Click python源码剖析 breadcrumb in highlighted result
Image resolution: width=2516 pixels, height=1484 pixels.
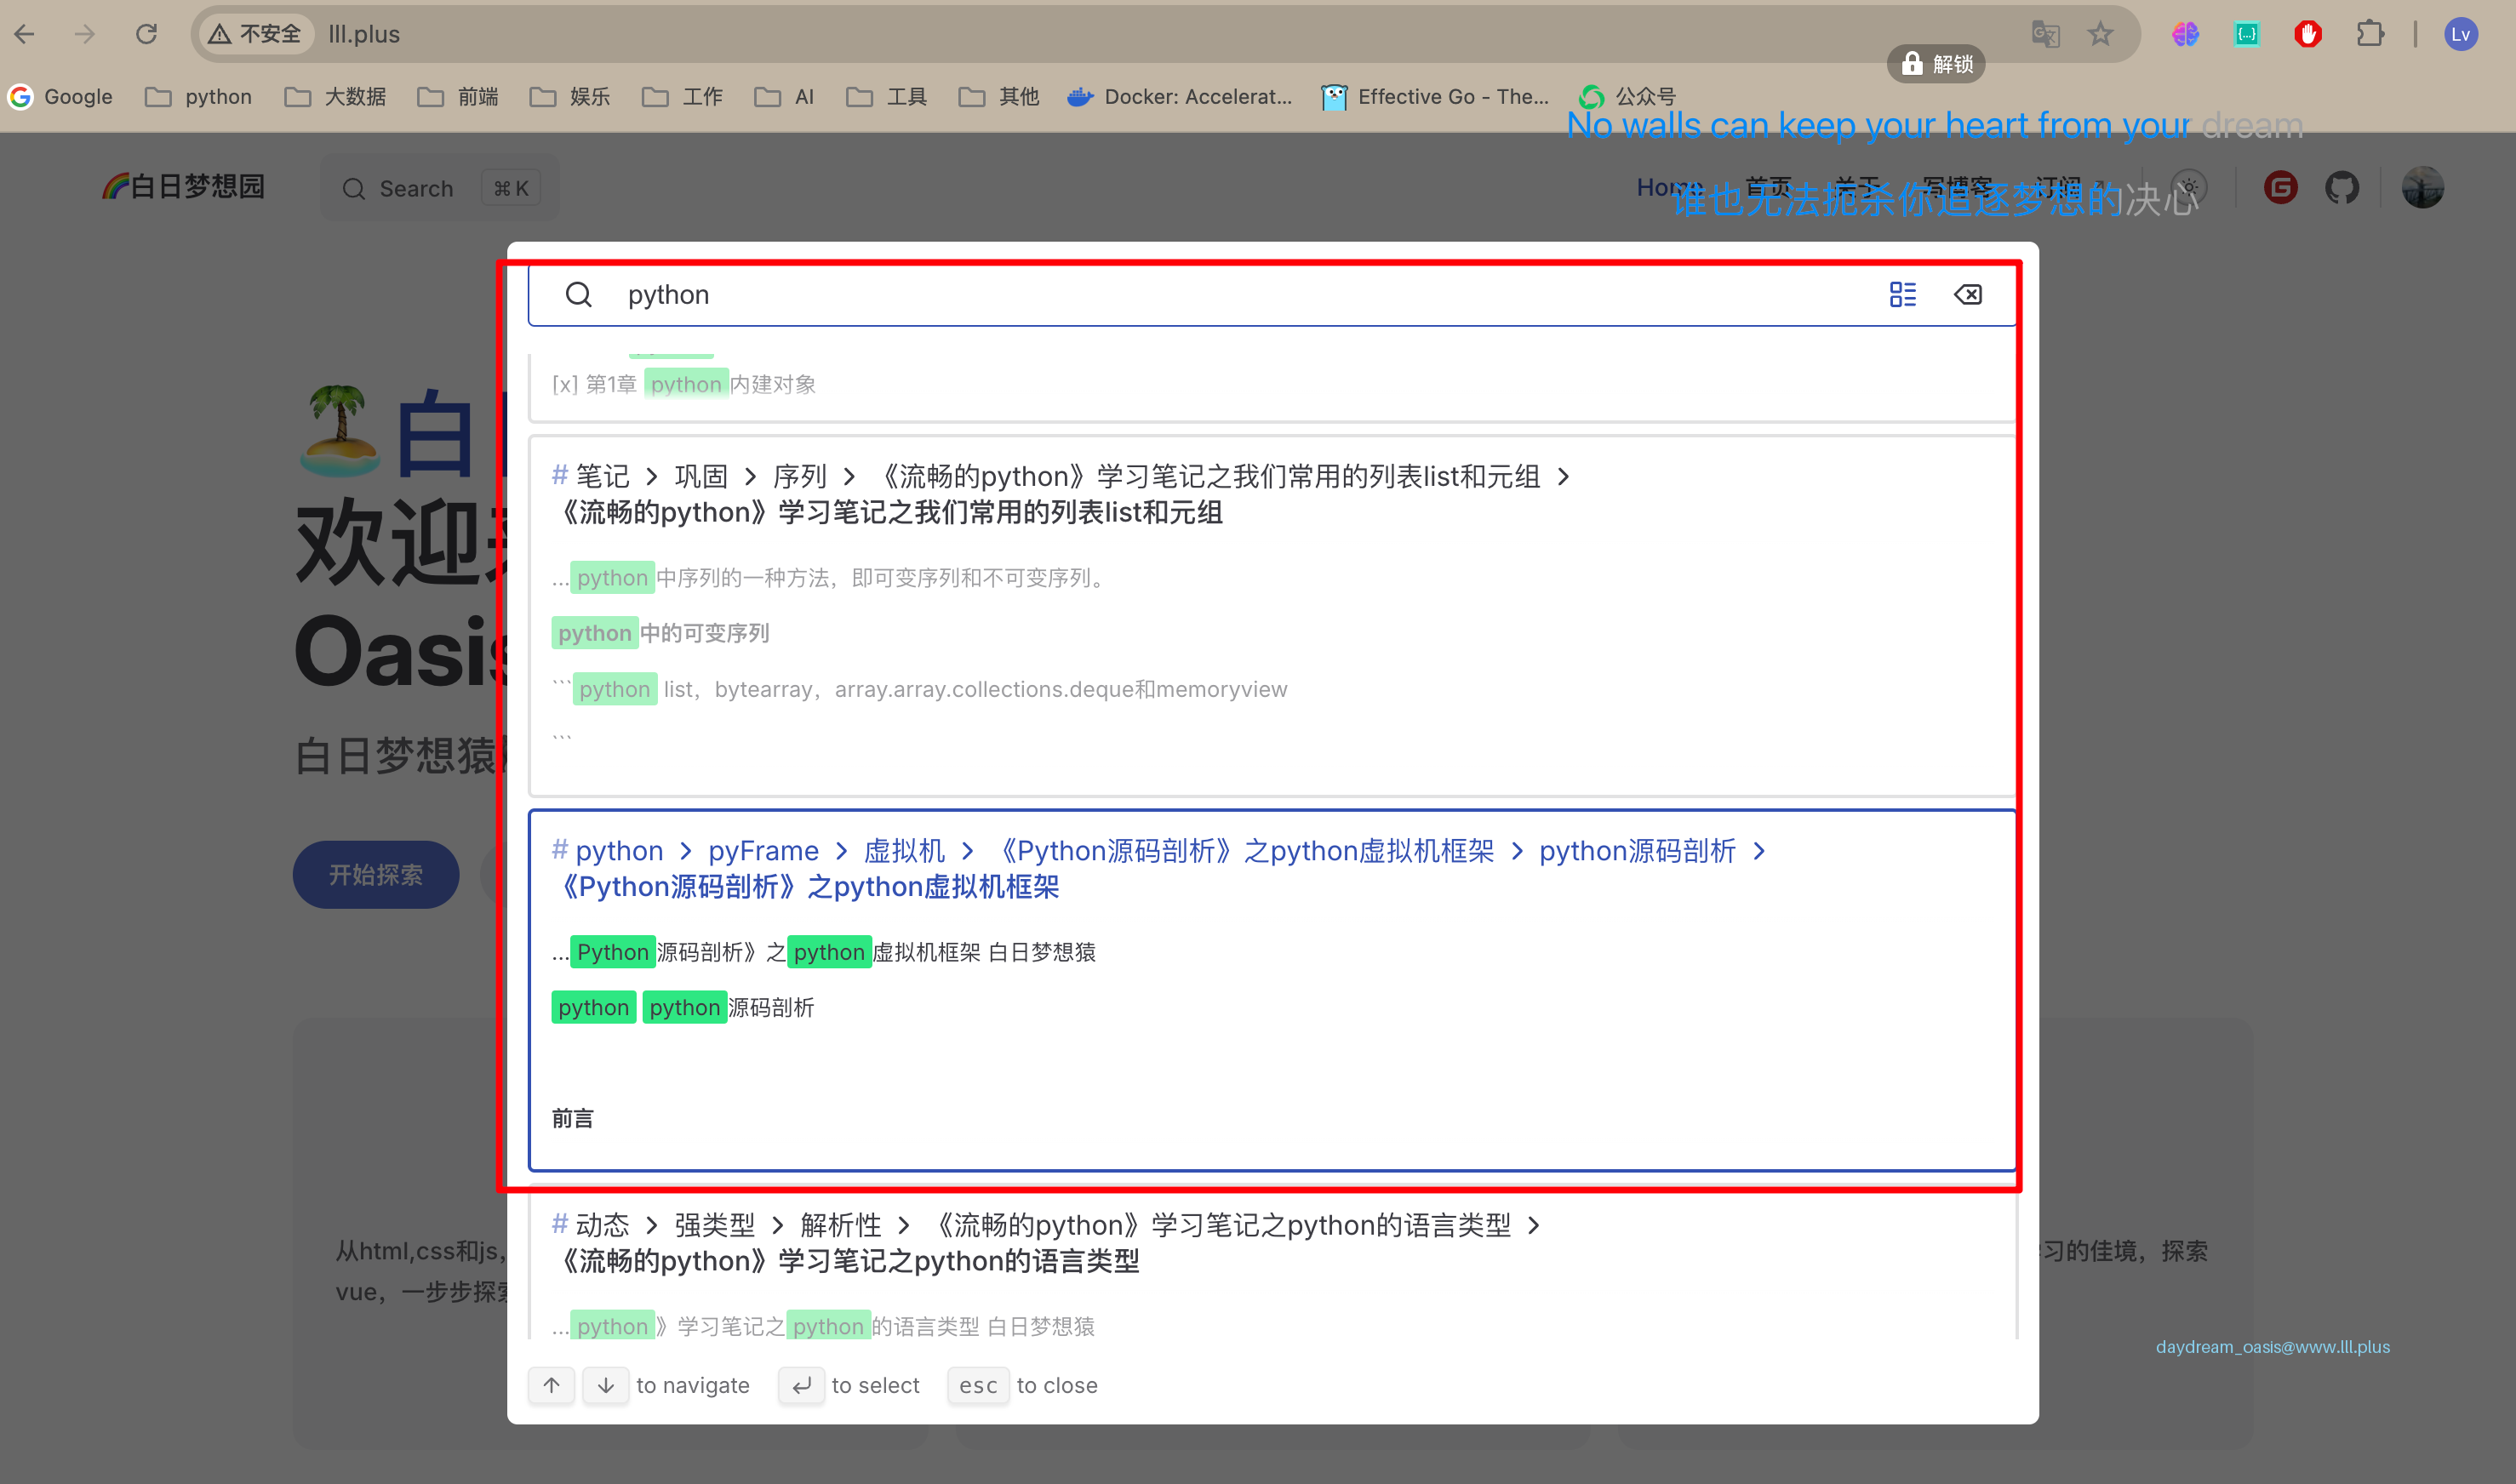[1637, 850]
